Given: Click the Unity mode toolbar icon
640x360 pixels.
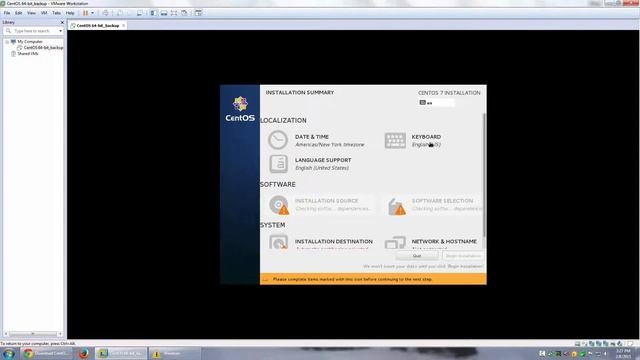Looking at the screenshot, I should 184,13.
